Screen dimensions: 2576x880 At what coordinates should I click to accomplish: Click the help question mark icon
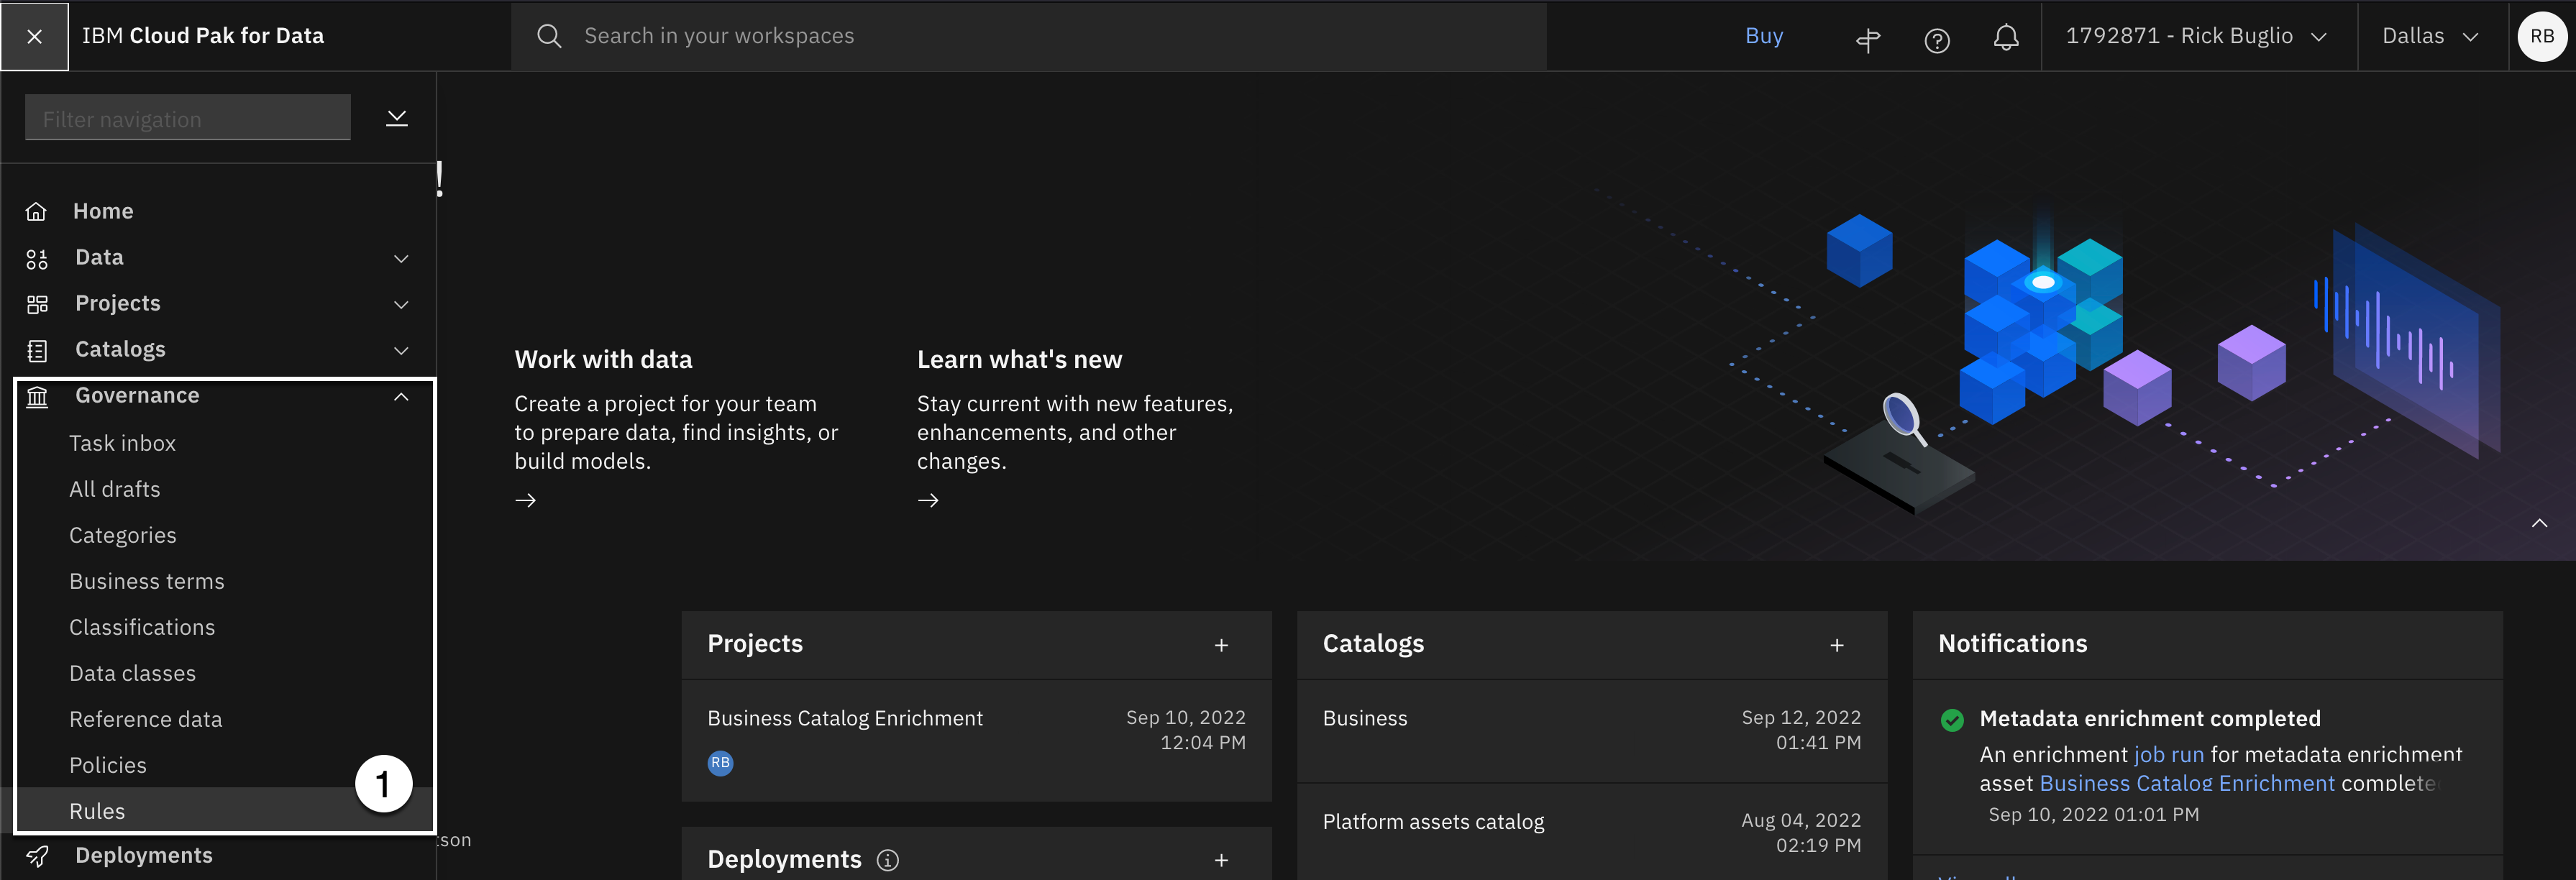click(x=1937, y=40)
